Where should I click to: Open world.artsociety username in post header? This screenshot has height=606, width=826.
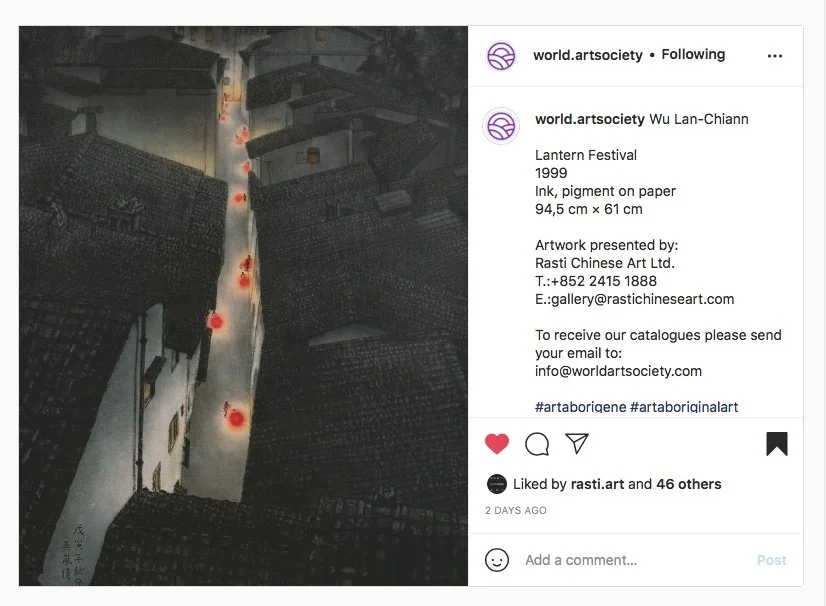588,55
